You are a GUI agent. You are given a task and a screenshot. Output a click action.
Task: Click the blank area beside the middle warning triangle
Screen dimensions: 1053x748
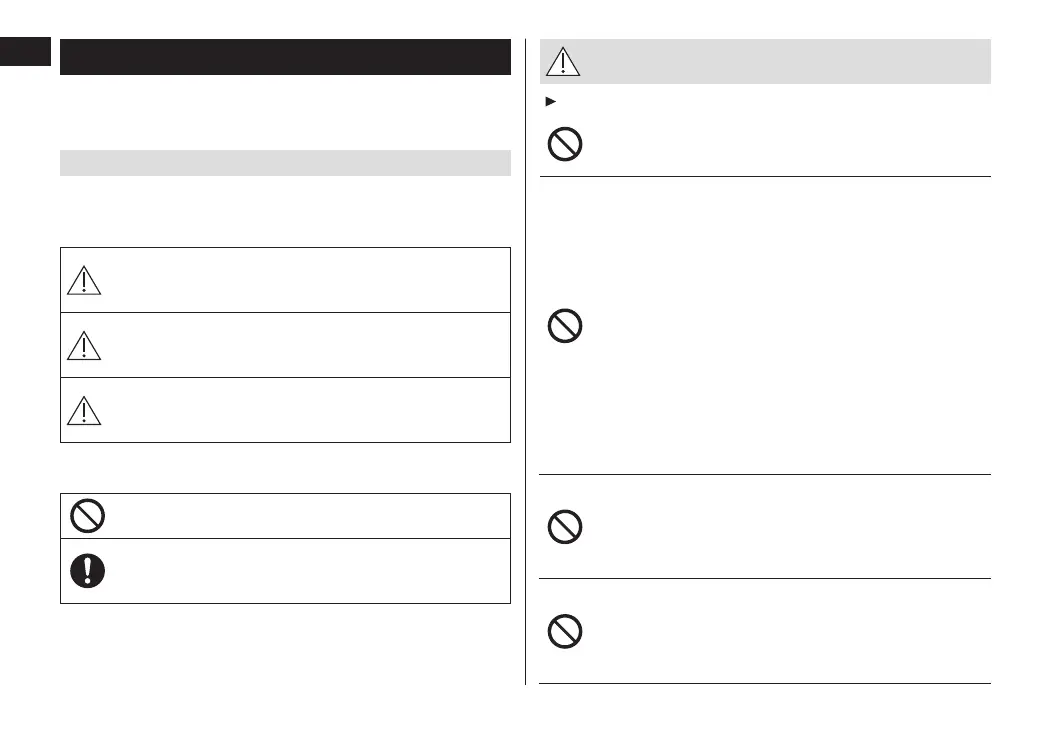tap(300, 346)
